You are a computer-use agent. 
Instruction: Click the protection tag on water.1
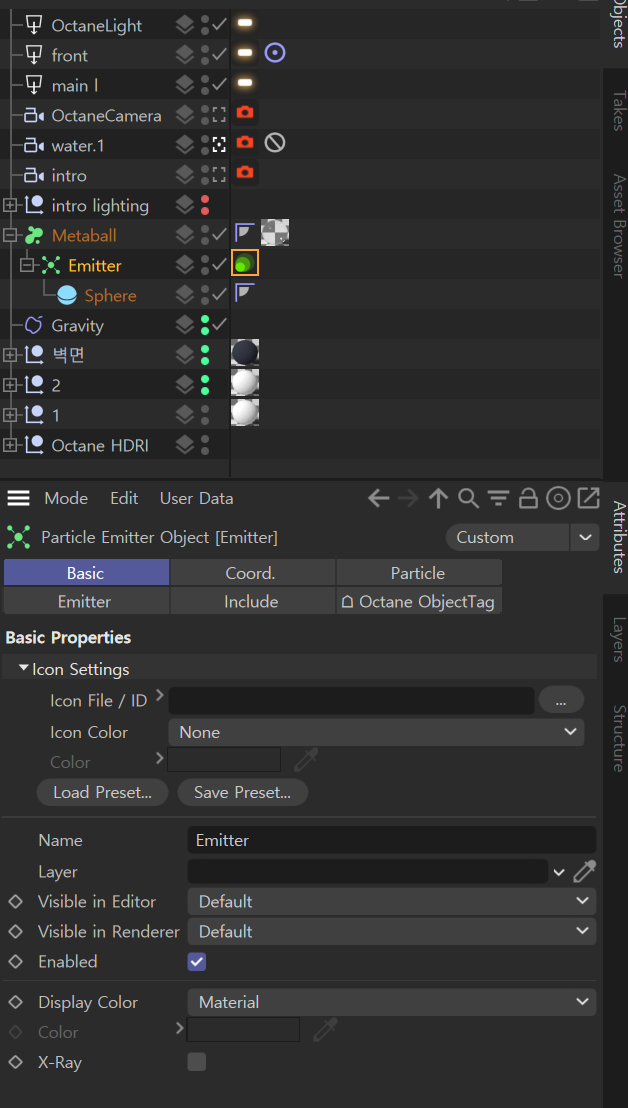tap(275, 143)
